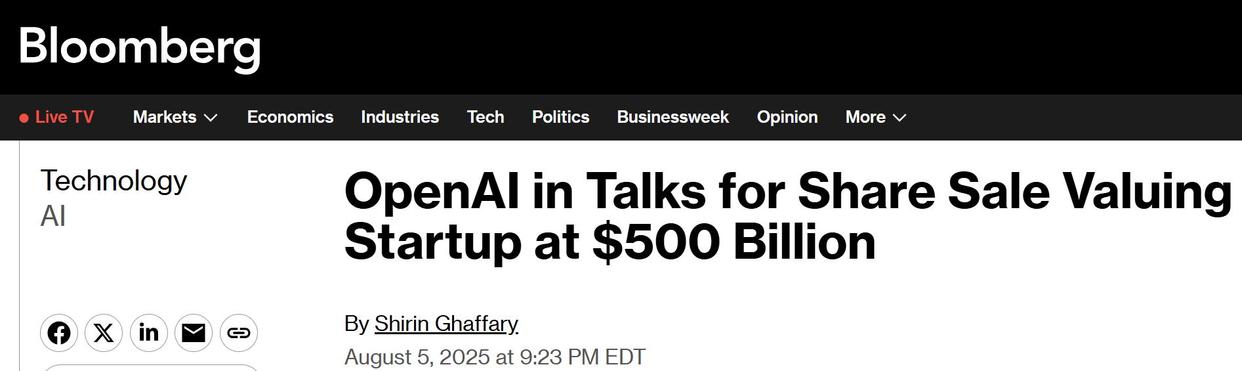Viewport: 1242px width, 371px height.
Task: Go to the Politics section
Action: tap(560, 117)
